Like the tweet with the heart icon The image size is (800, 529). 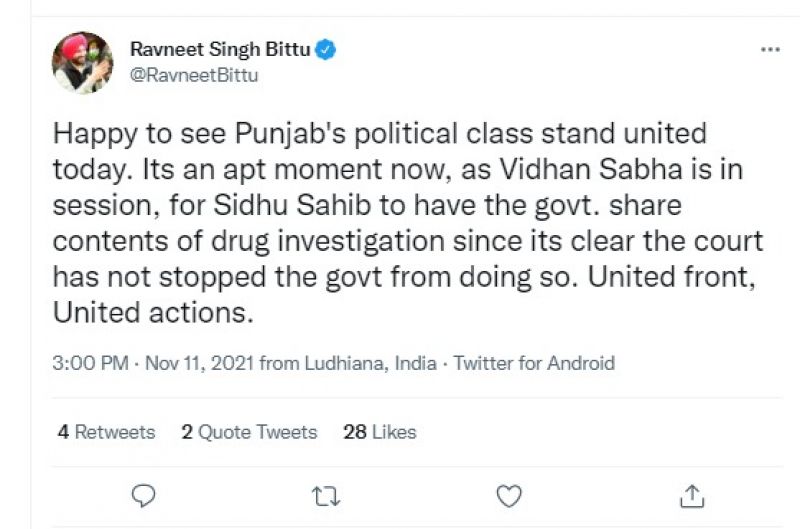(509, 495)
